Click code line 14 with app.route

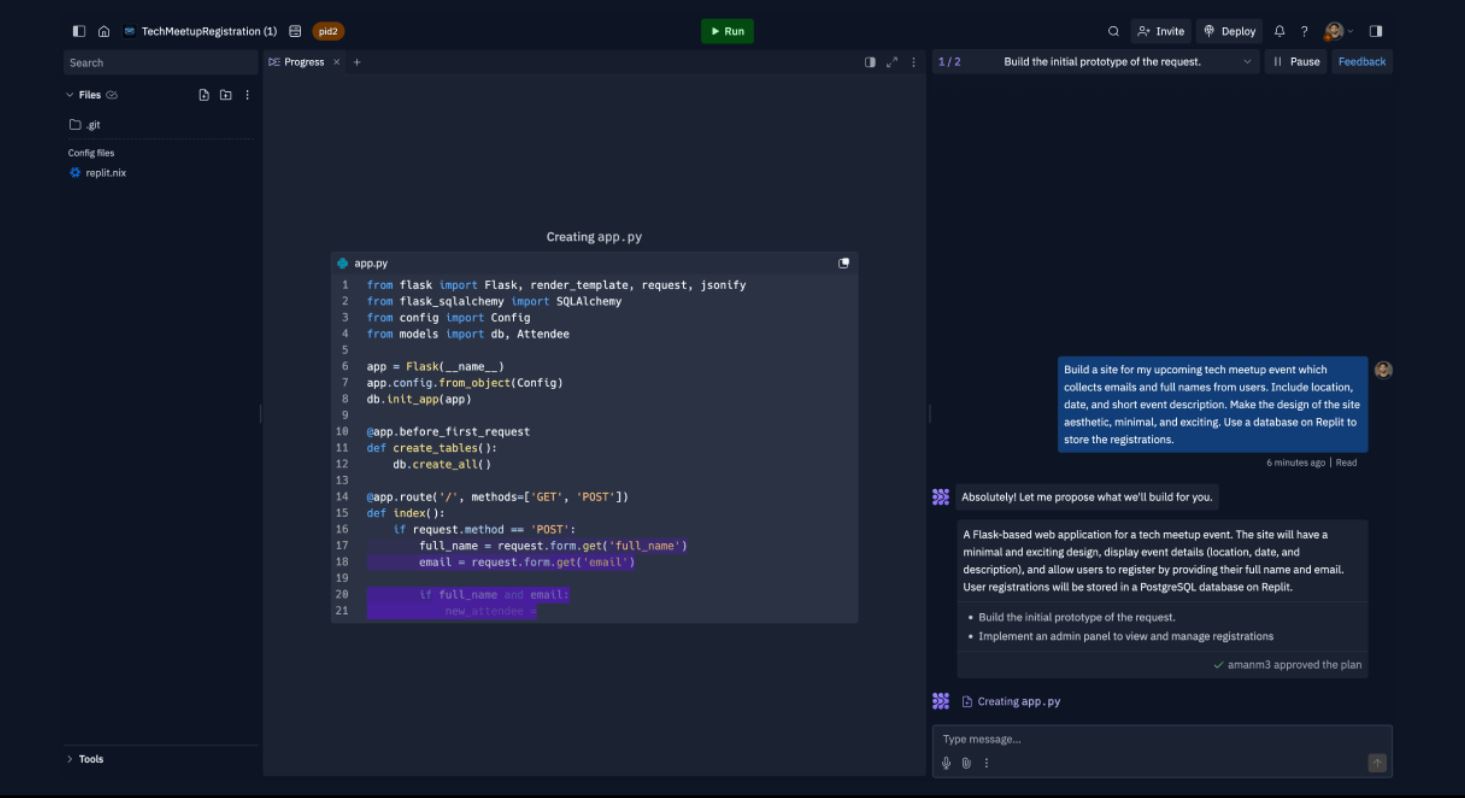497,497
